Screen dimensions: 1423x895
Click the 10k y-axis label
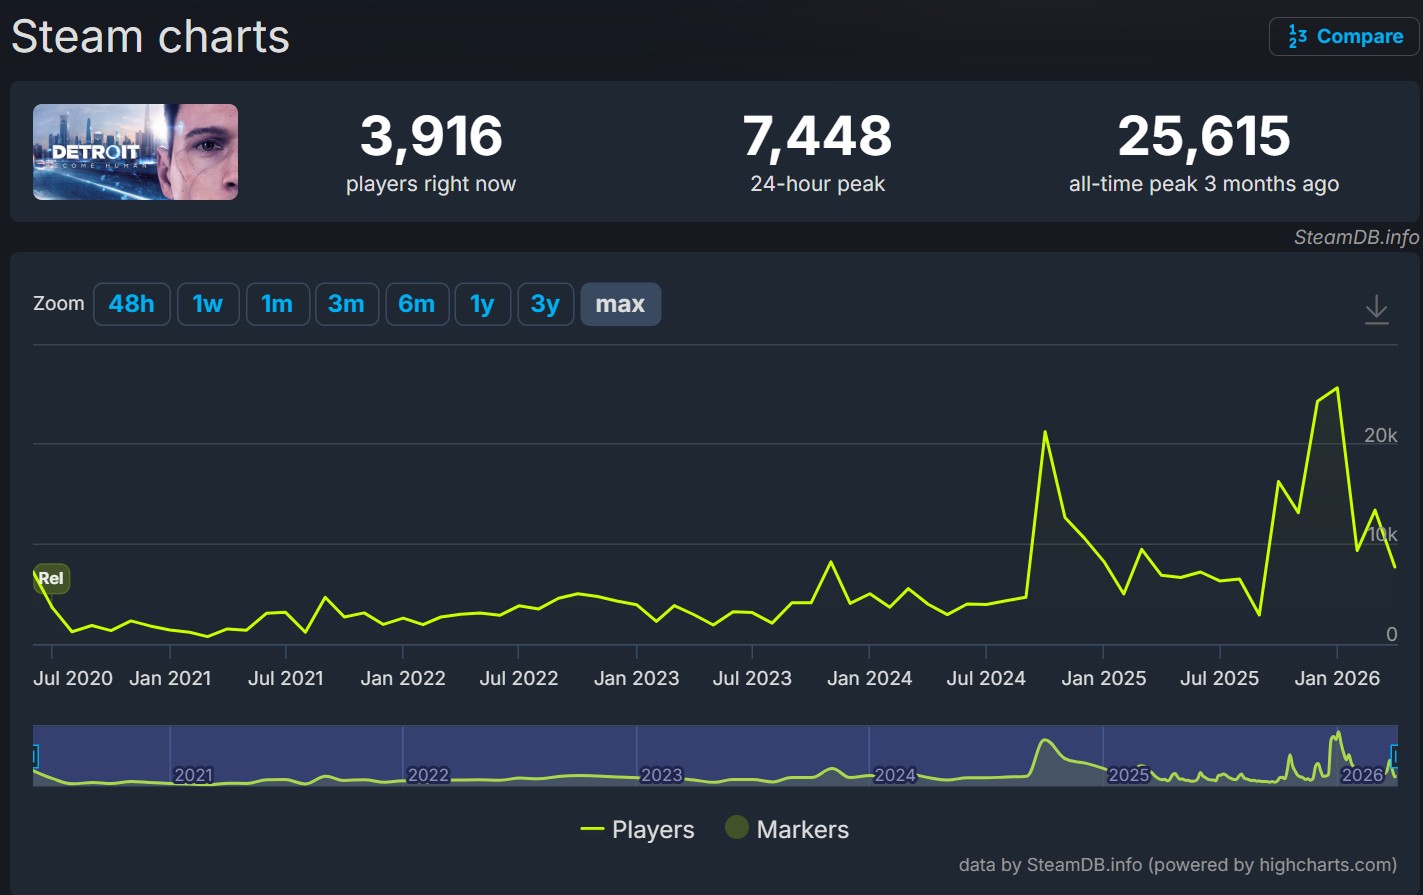(1383, 535)
